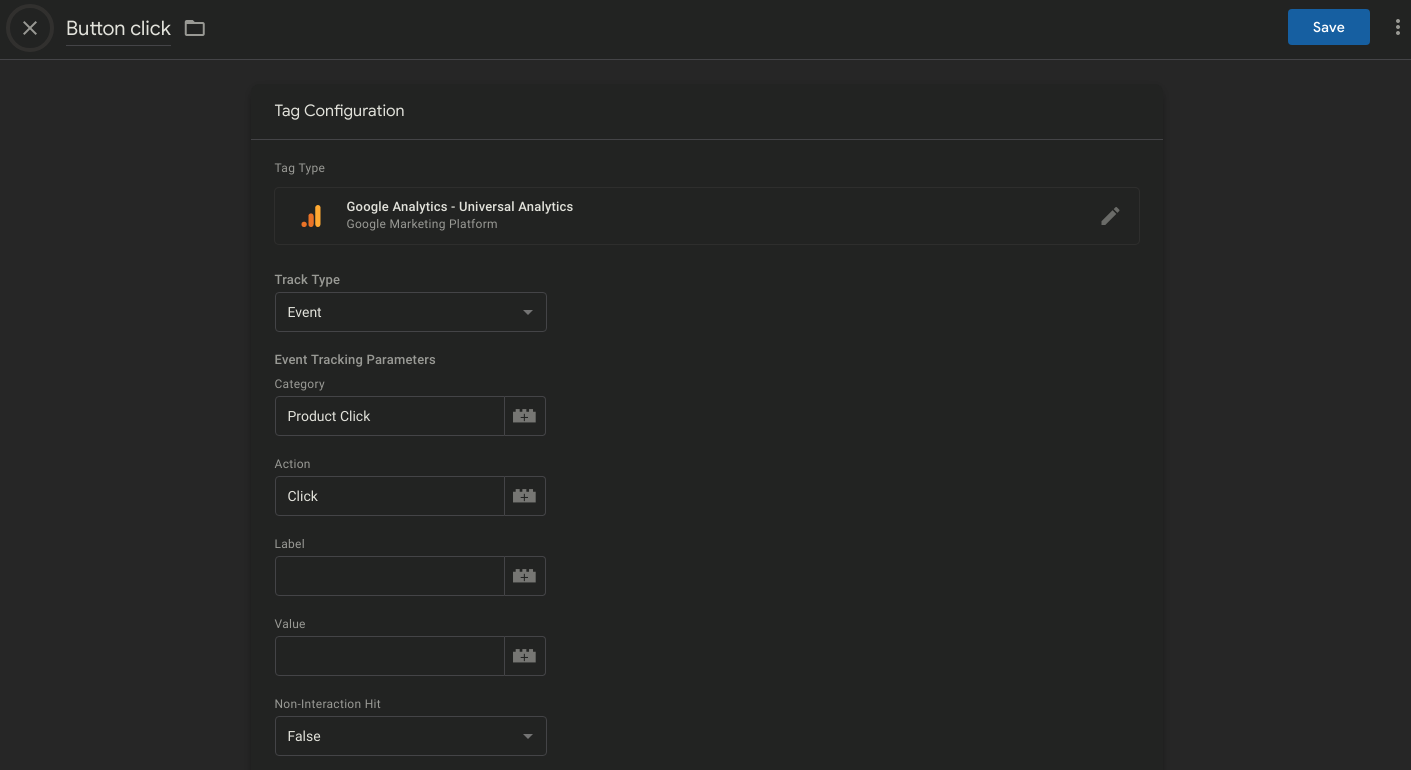Close the tag editor with the X icon
The height and width of the screenshot is (770, 1411).
pyautogui.click(x=30, y=28)
